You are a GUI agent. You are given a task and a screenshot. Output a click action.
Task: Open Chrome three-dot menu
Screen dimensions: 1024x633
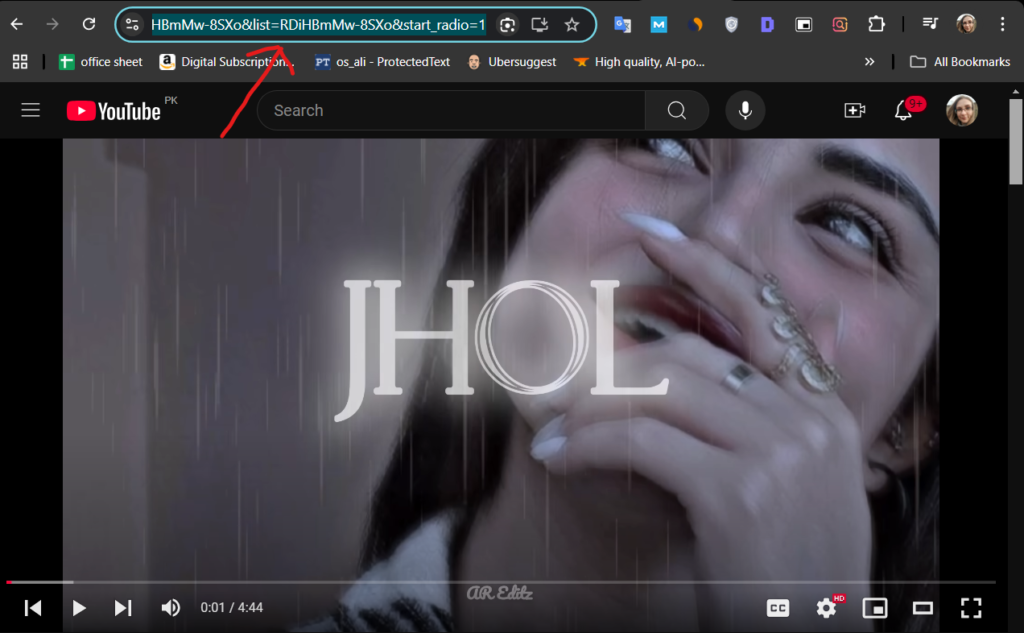pyautogui.click(x=1002, y=24)
